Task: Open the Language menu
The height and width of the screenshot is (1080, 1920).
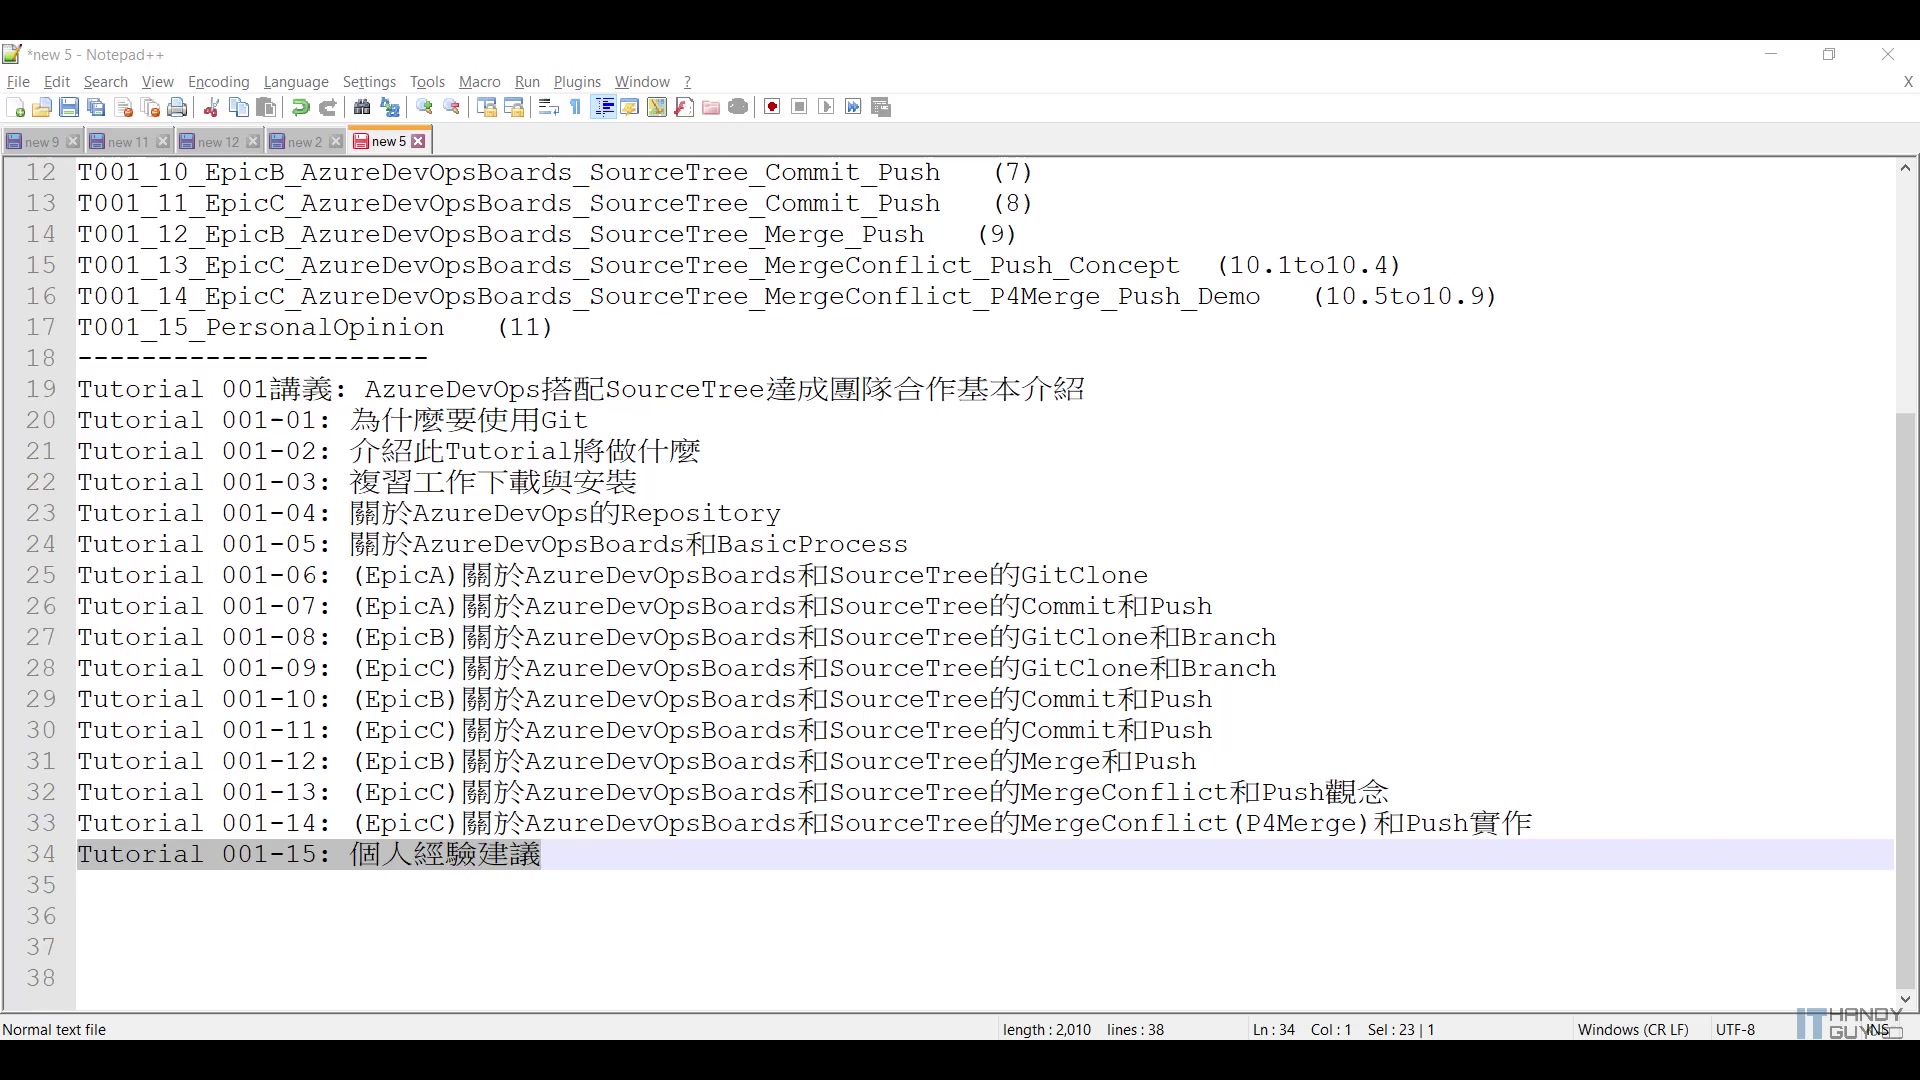Action: click(296, 82)
